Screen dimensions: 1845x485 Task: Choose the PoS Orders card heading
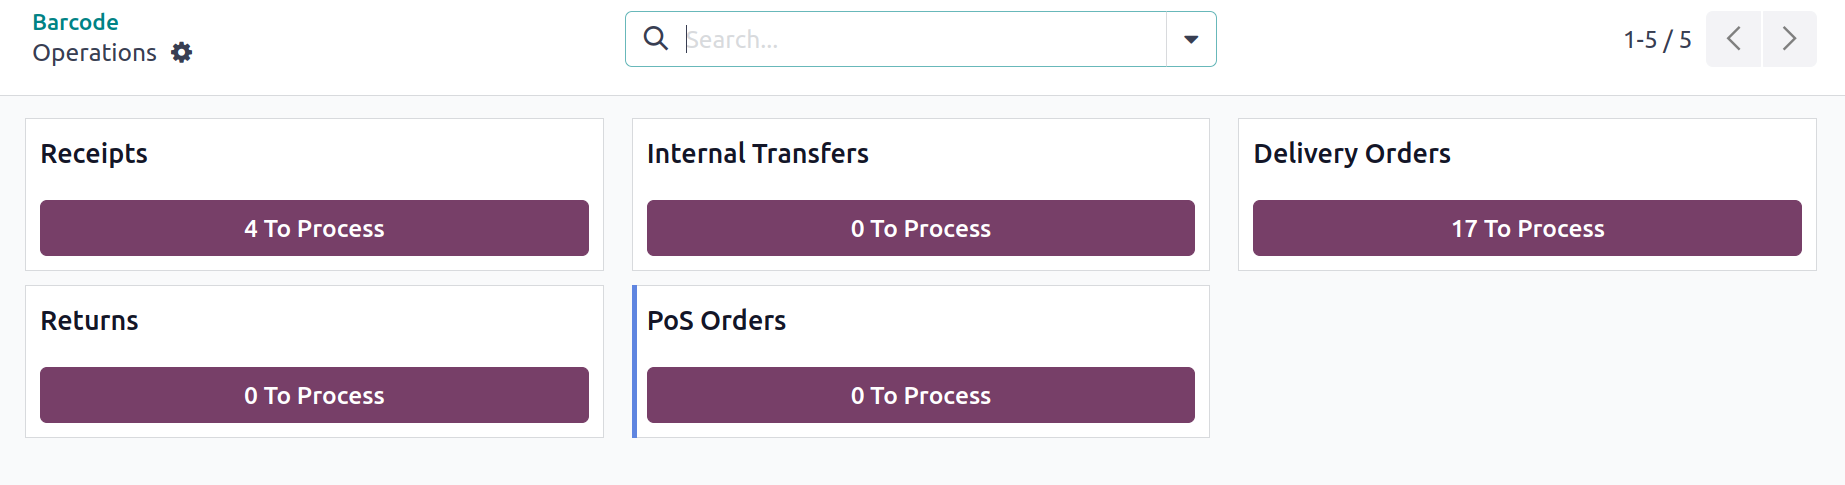click(716, 320)
